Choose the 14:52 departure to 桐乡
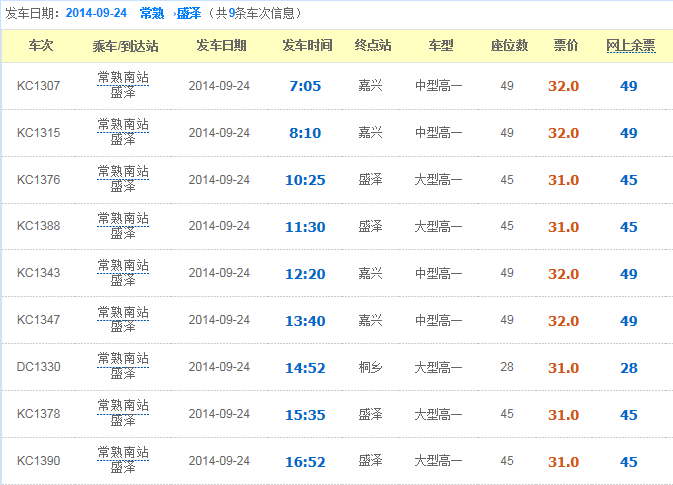The width and height of the screenshot is (673, 485). (x=305, y=368)
